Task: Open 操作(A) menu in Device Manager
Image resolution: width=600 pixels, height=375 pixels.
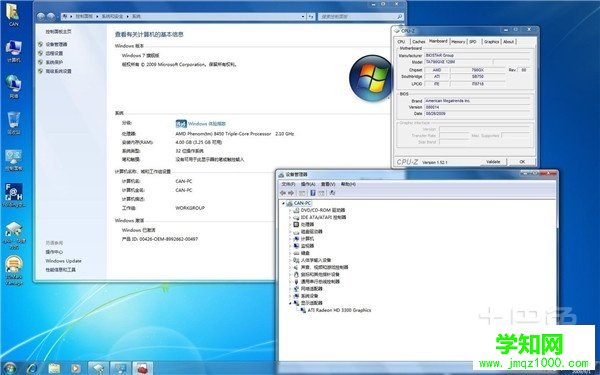Action: tap(308, 184)
